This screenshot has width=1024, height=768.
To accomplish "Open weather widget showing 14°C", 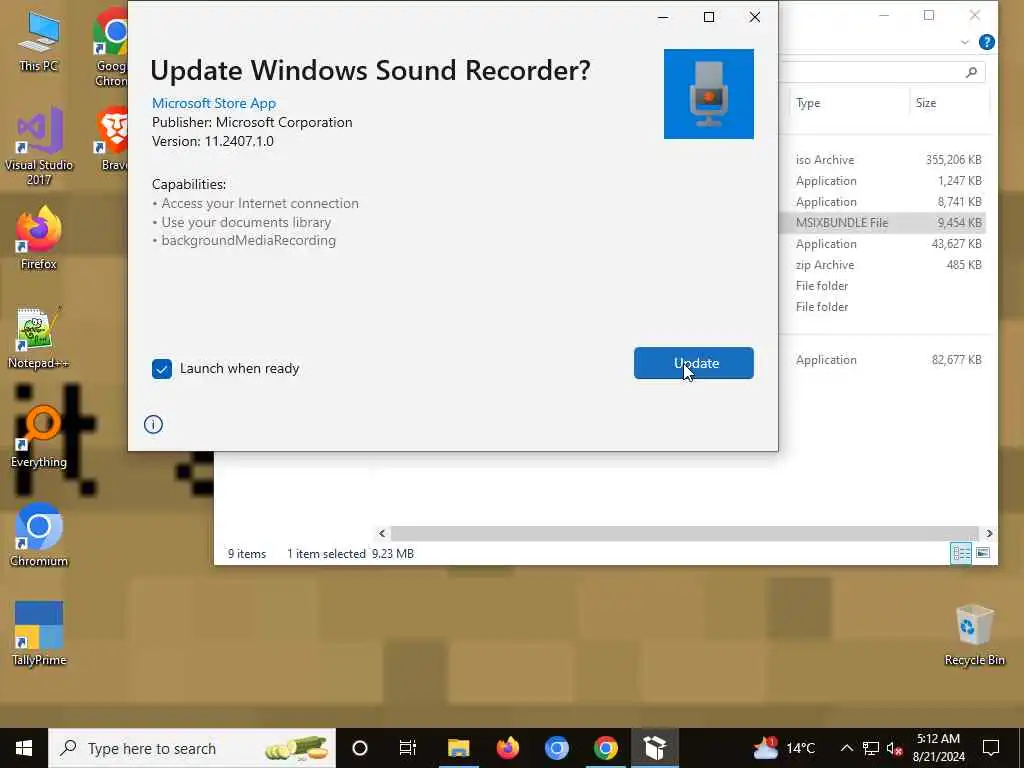I will (784, 748).
